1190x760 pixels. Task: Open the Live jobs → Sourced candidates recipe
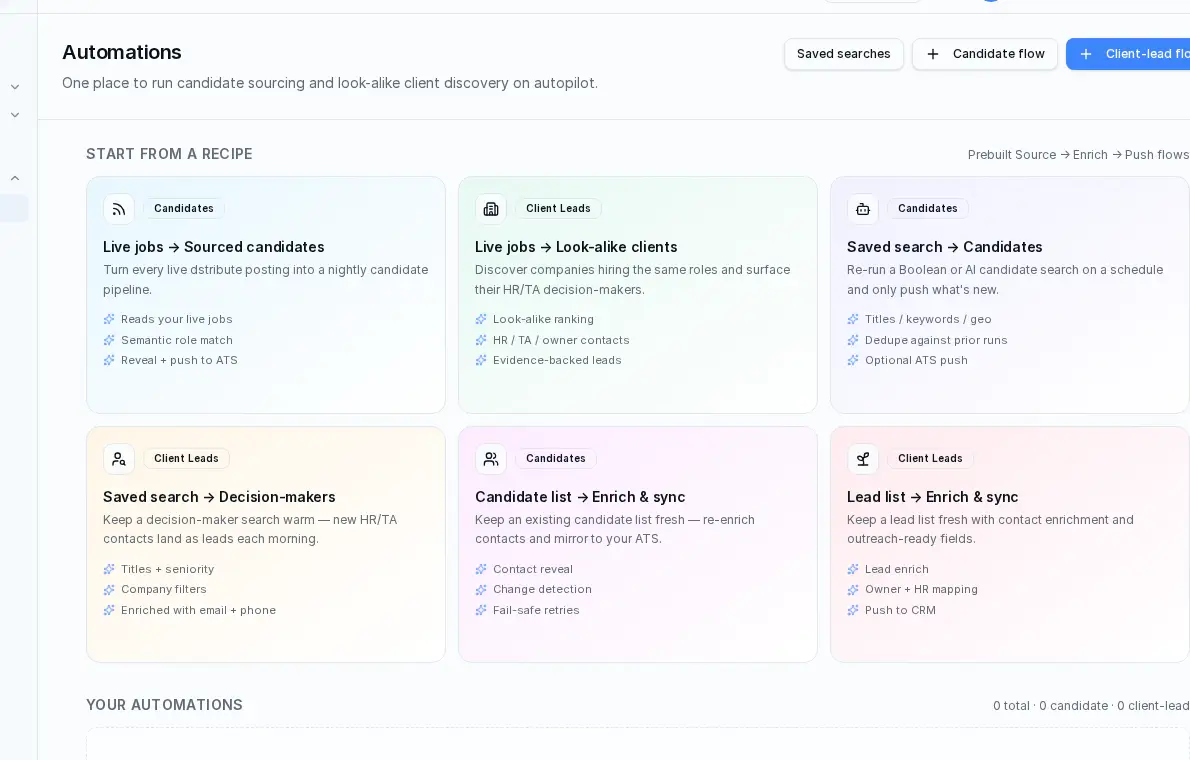266,295
